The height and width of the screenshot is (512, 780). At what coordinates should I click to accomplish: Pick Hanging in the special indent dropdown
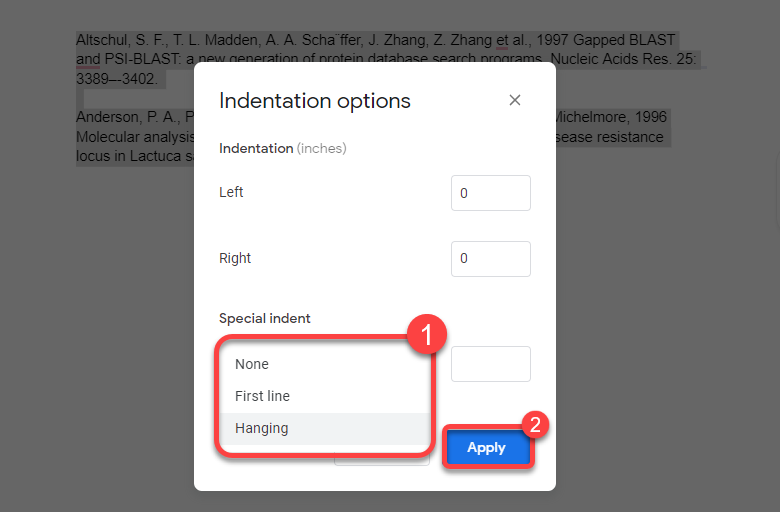tap(262, 428)
